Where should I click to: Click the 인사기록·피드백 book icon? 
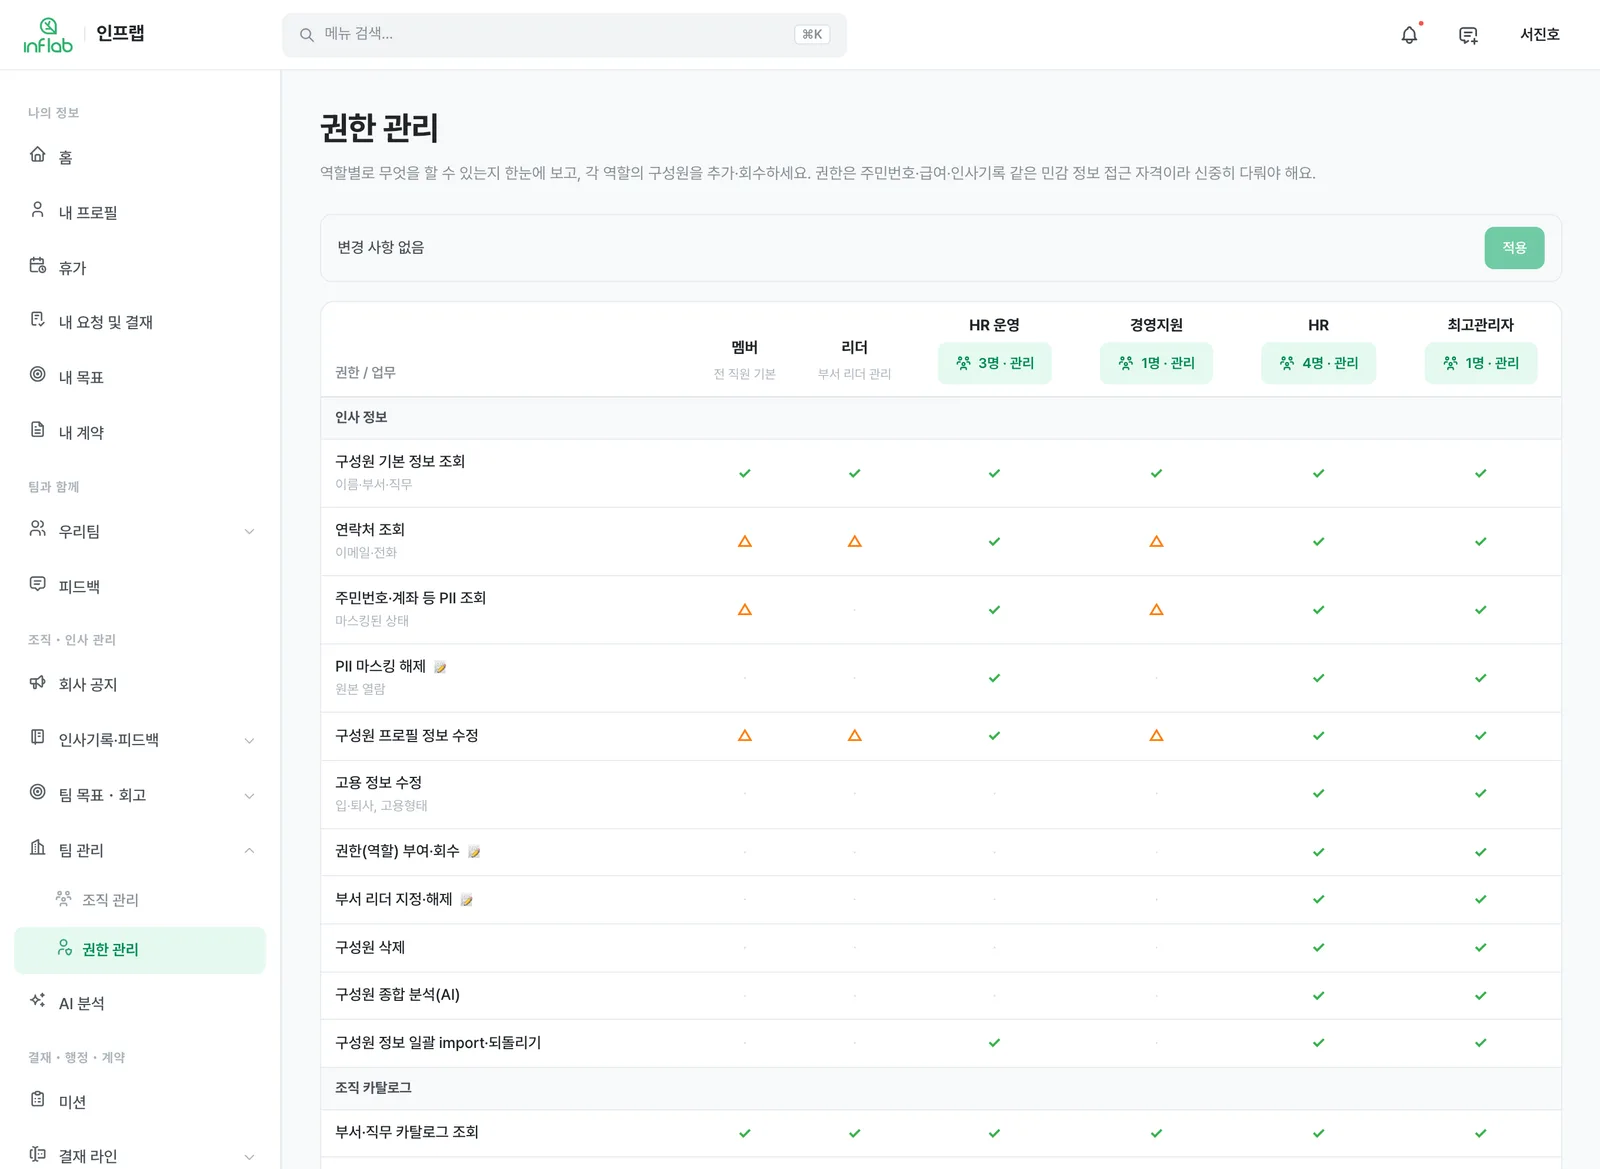[38, 737]
